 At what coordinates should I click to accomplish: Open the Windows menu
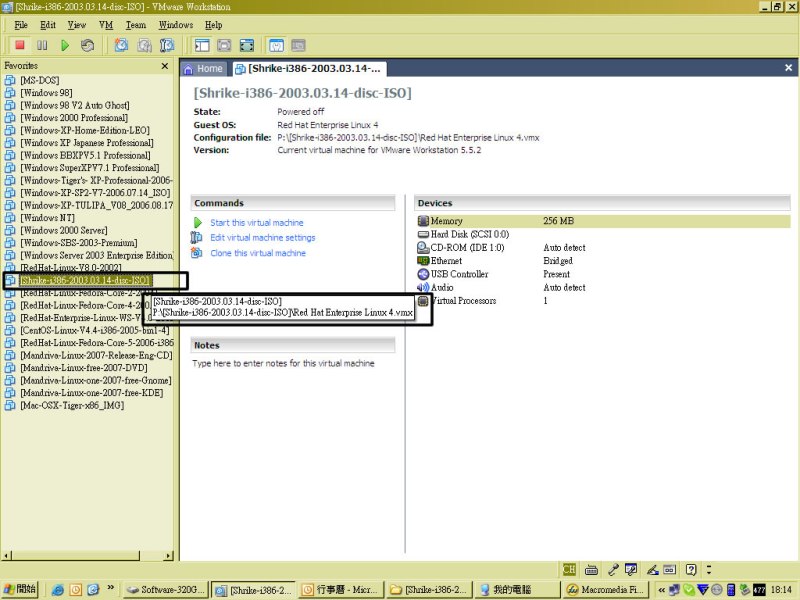(176, 25)
